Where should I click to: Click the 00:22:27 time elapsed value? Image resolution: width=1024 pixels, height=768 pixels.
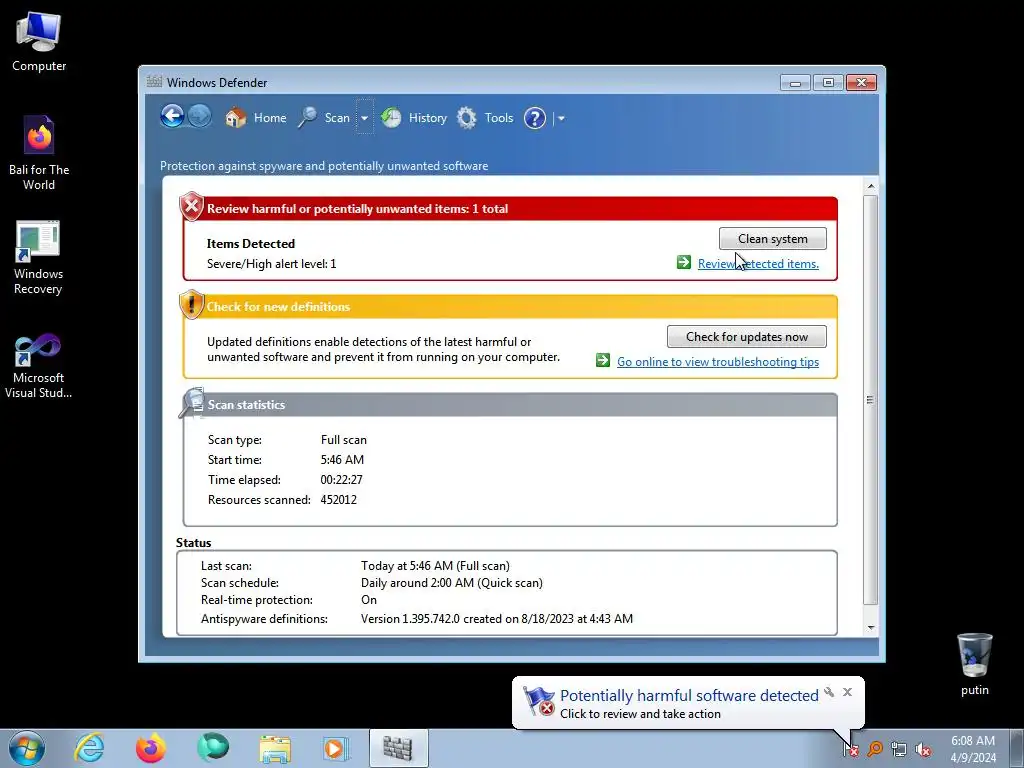pyautogui.click(x=341, y=479)
